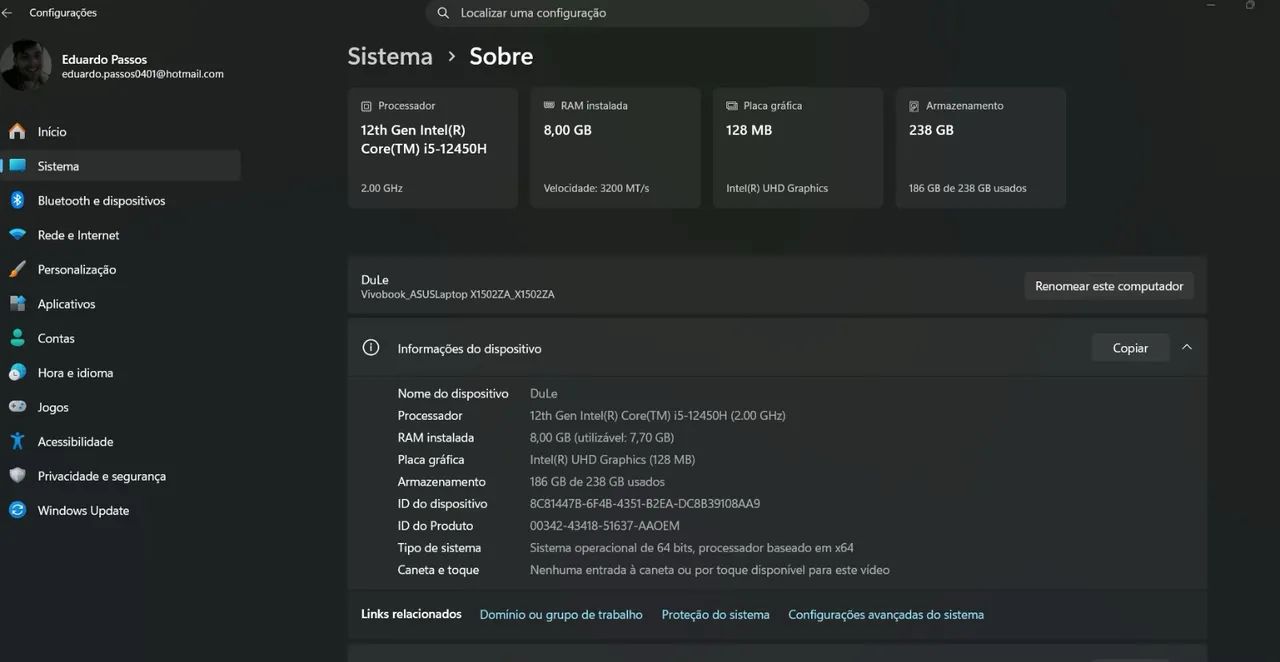Viewport: 1280px width, 662px height.
Task: Click the Armazenamento card icon
Action: 914,106
